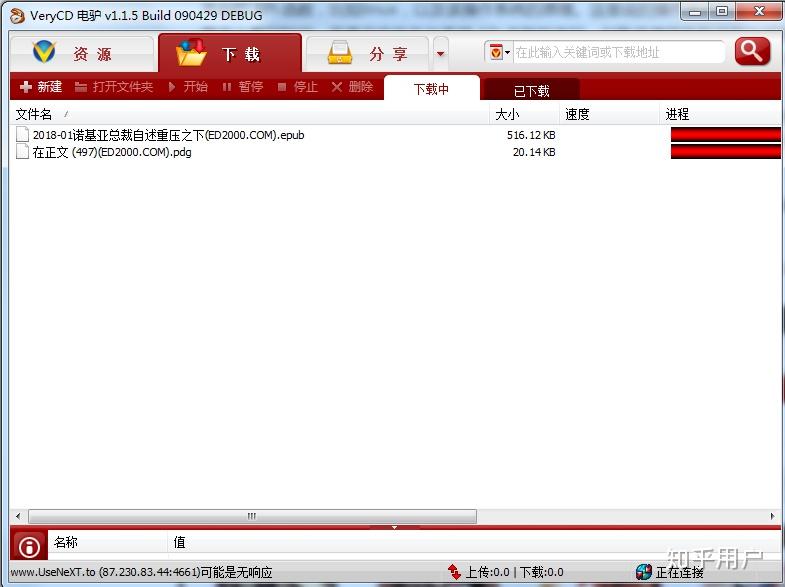Expand the extra tabs dropdown arrow

point(441,54)
